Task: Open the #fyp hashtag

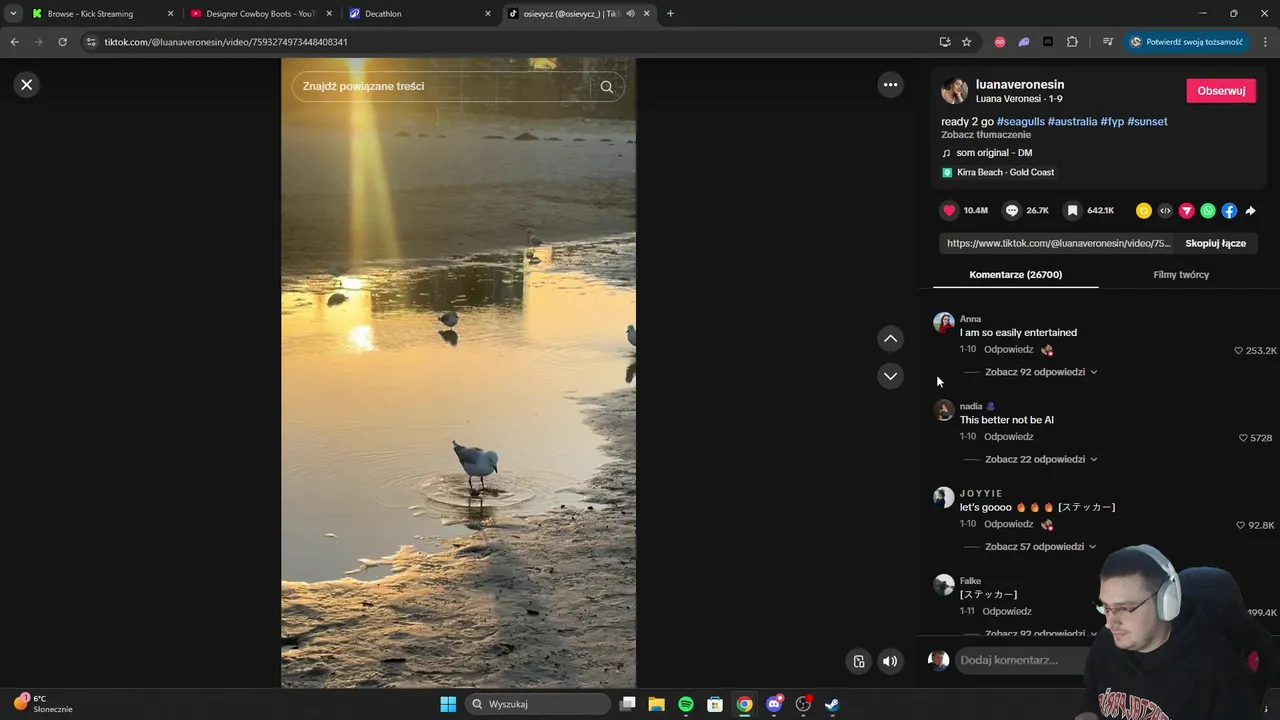Action: 1112,122
